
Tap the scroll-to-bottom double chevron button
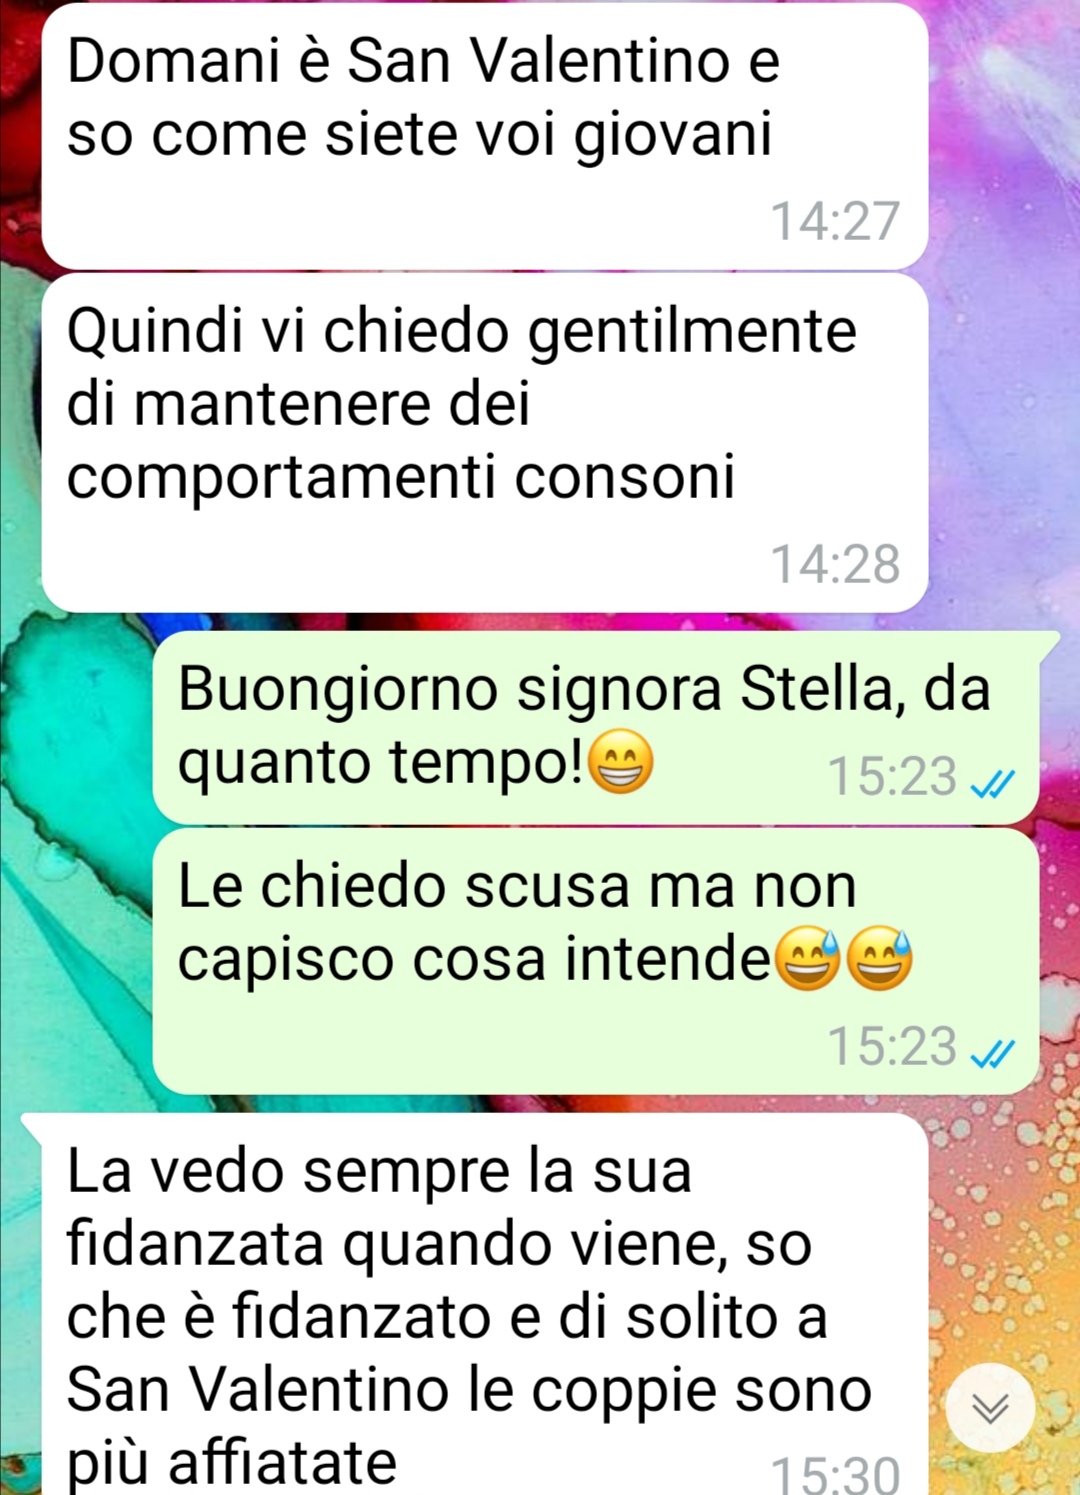click(990, 1408)
